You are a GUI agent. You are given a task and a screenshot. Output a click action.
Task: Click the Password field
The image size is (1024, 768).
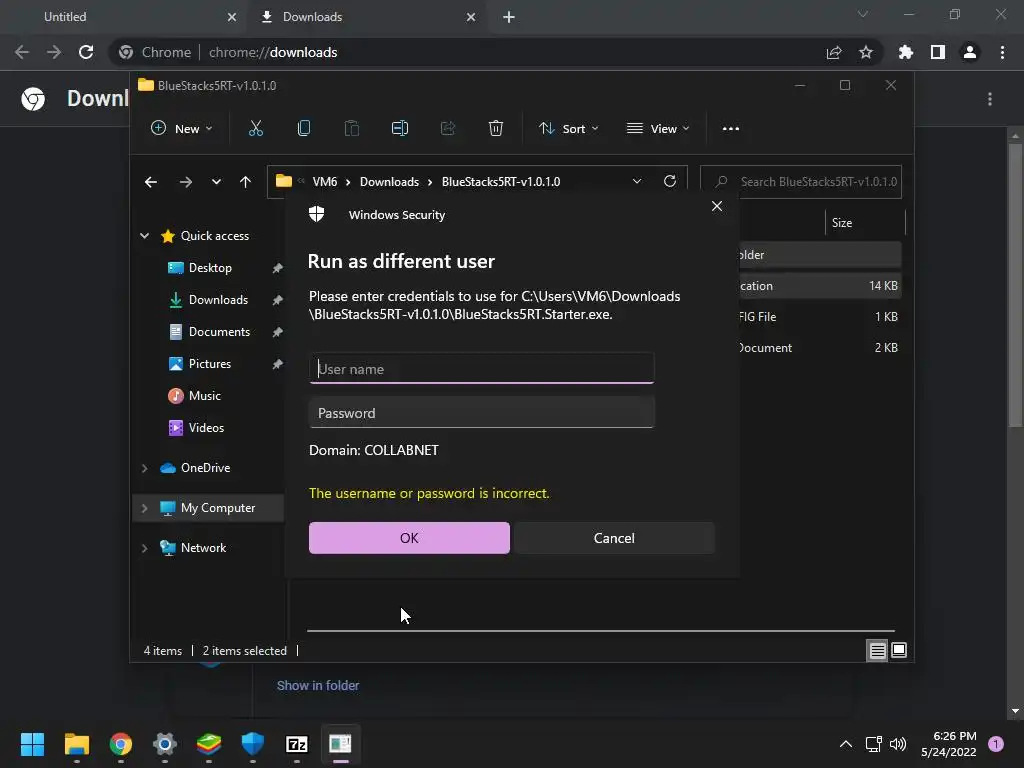pos(481,413)
